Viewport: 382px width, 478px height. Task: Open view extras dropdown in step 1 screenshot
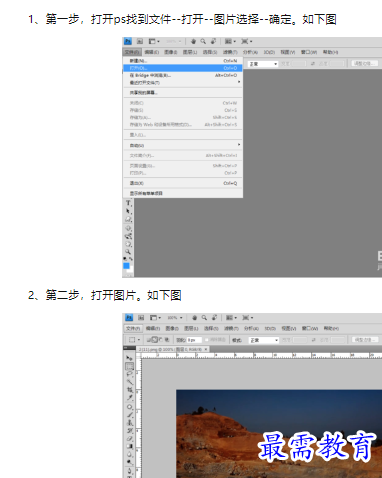tap(154, 41)
